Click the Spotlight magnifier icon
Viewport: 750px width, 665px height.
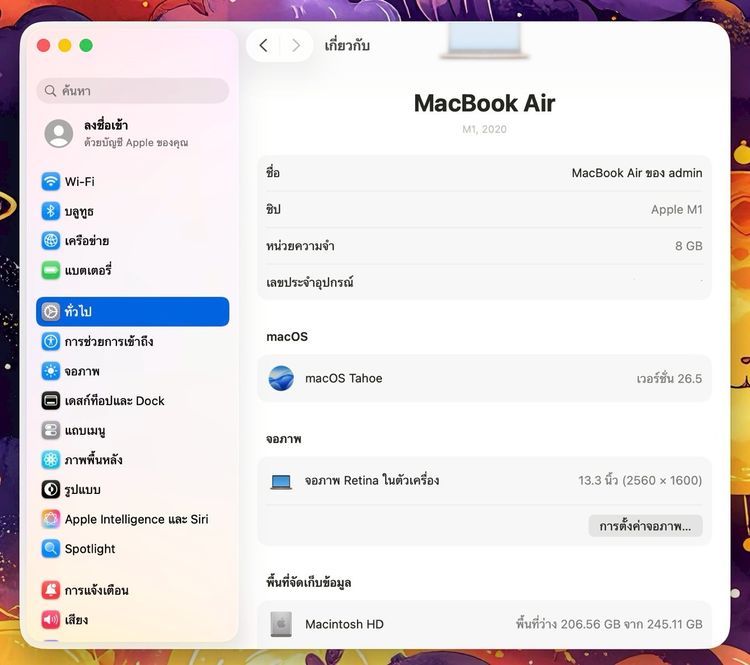(x=50, y=549)
